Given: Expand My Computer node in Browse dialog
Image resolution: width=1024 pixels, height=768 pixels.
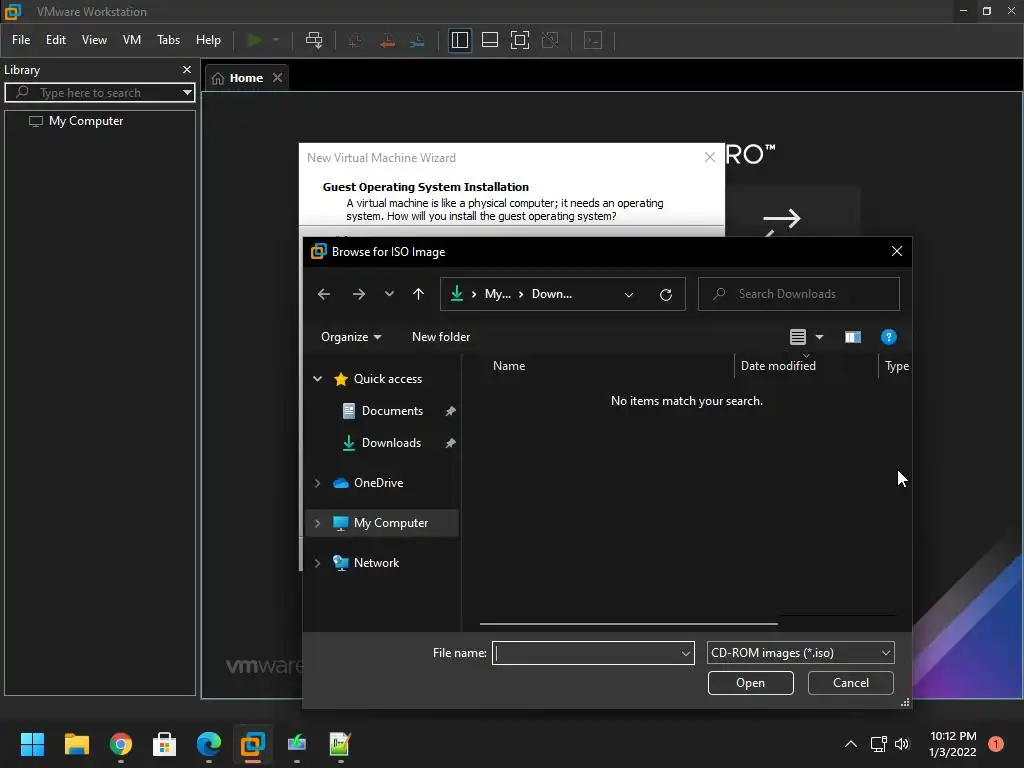Looking at the screenshot, I should coord(317,523).
